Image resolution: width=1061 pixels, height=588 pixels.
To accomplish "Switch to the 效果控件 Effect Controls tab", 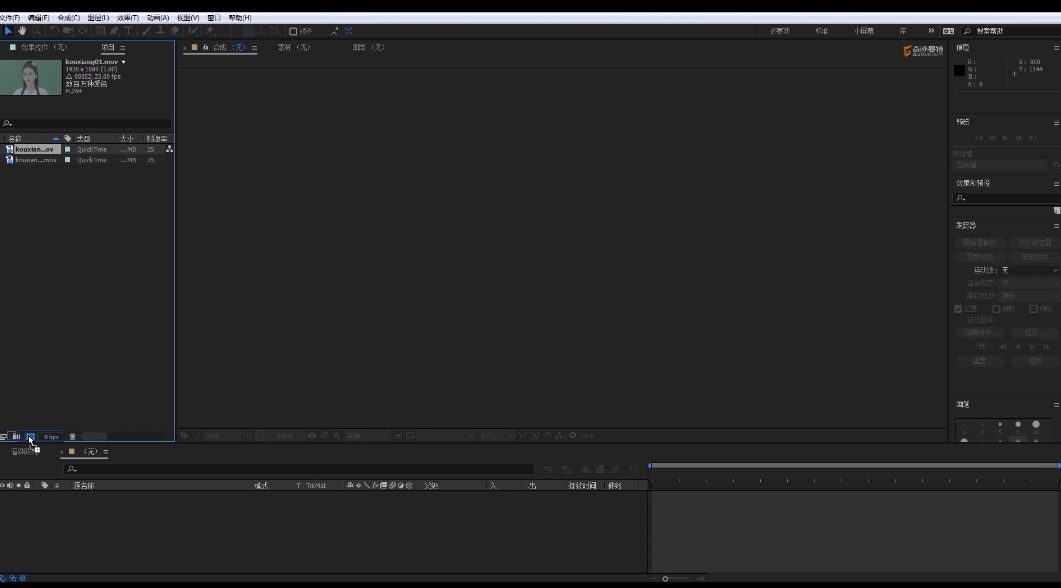I will tap(40, 47).
